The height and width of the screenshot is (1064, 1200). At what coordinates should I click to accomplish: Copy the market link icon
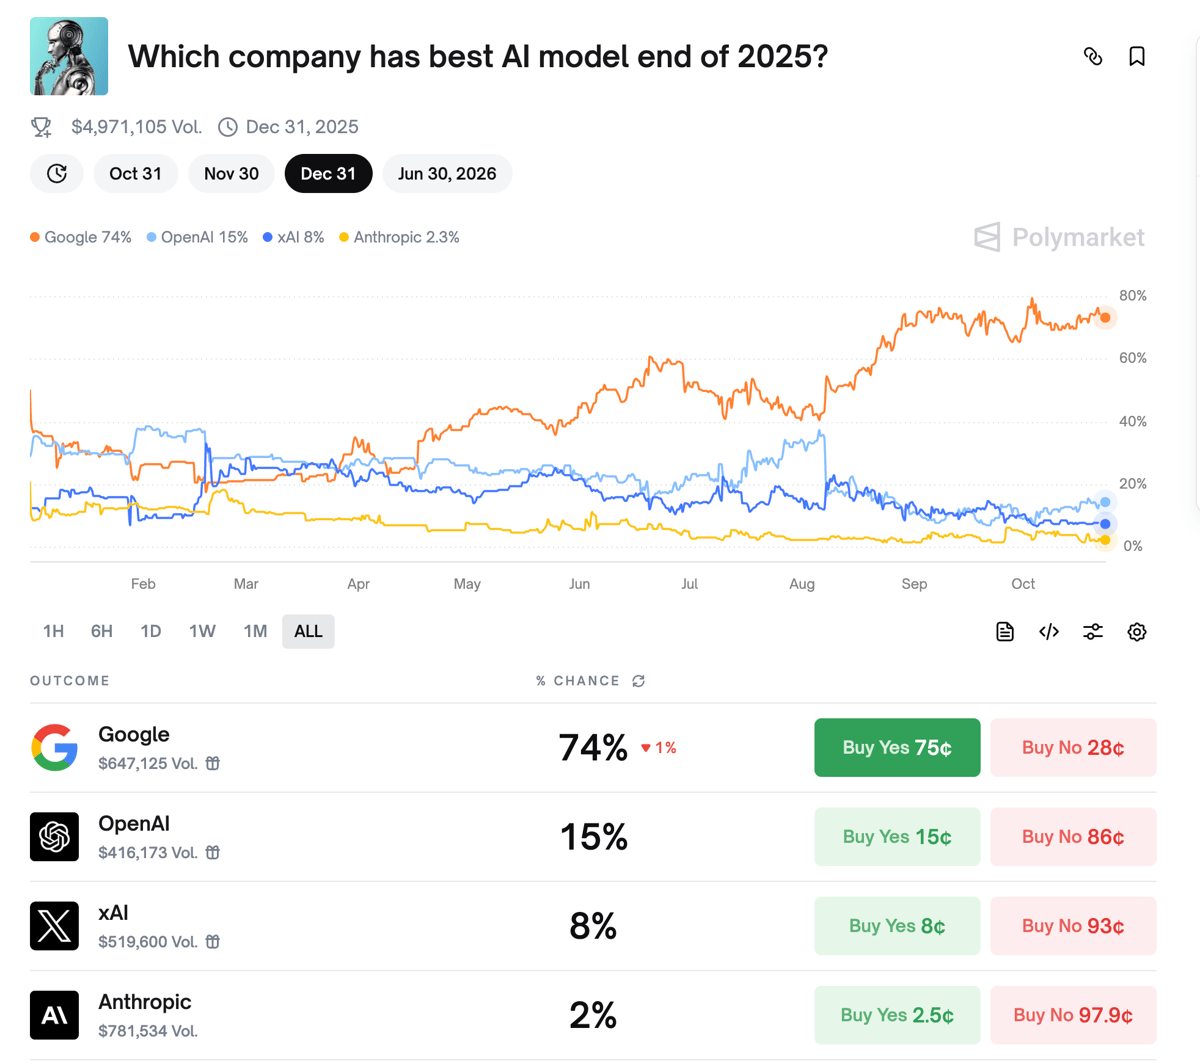[1093, 57]
